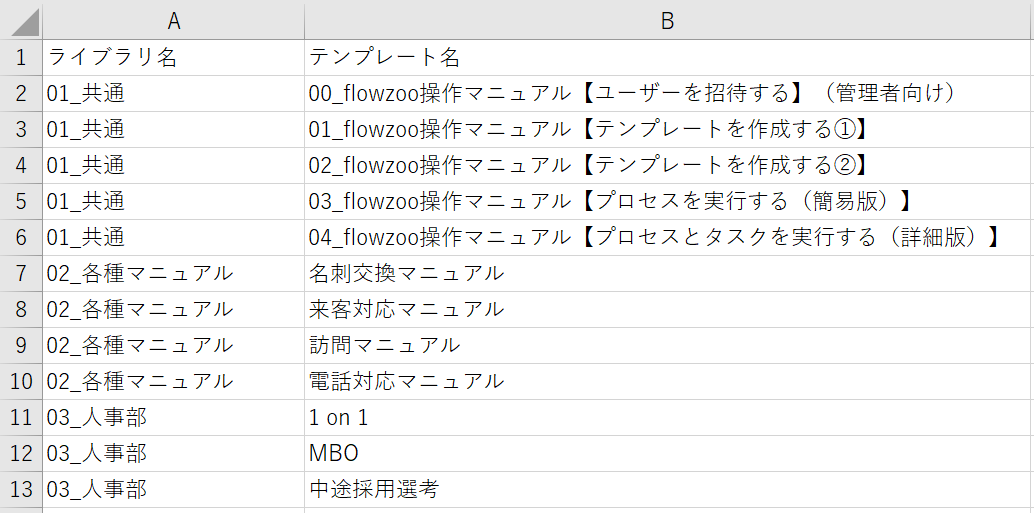This screenshot has width=1034, height=513.
Task: Select row 13 header
Action: 21,489
